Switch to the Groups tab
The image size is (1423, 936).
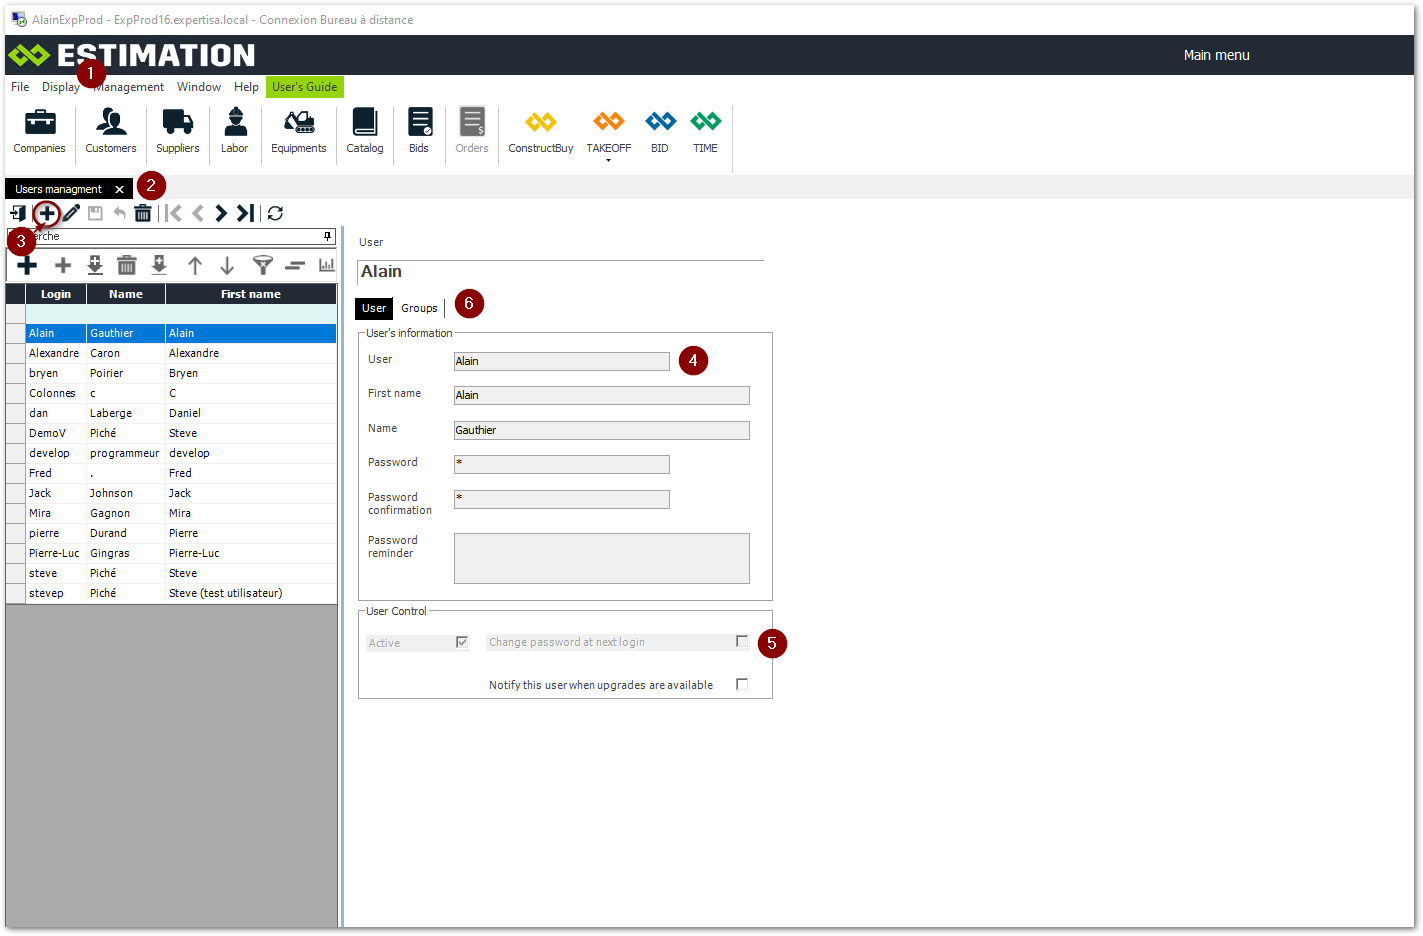point(419,308)
